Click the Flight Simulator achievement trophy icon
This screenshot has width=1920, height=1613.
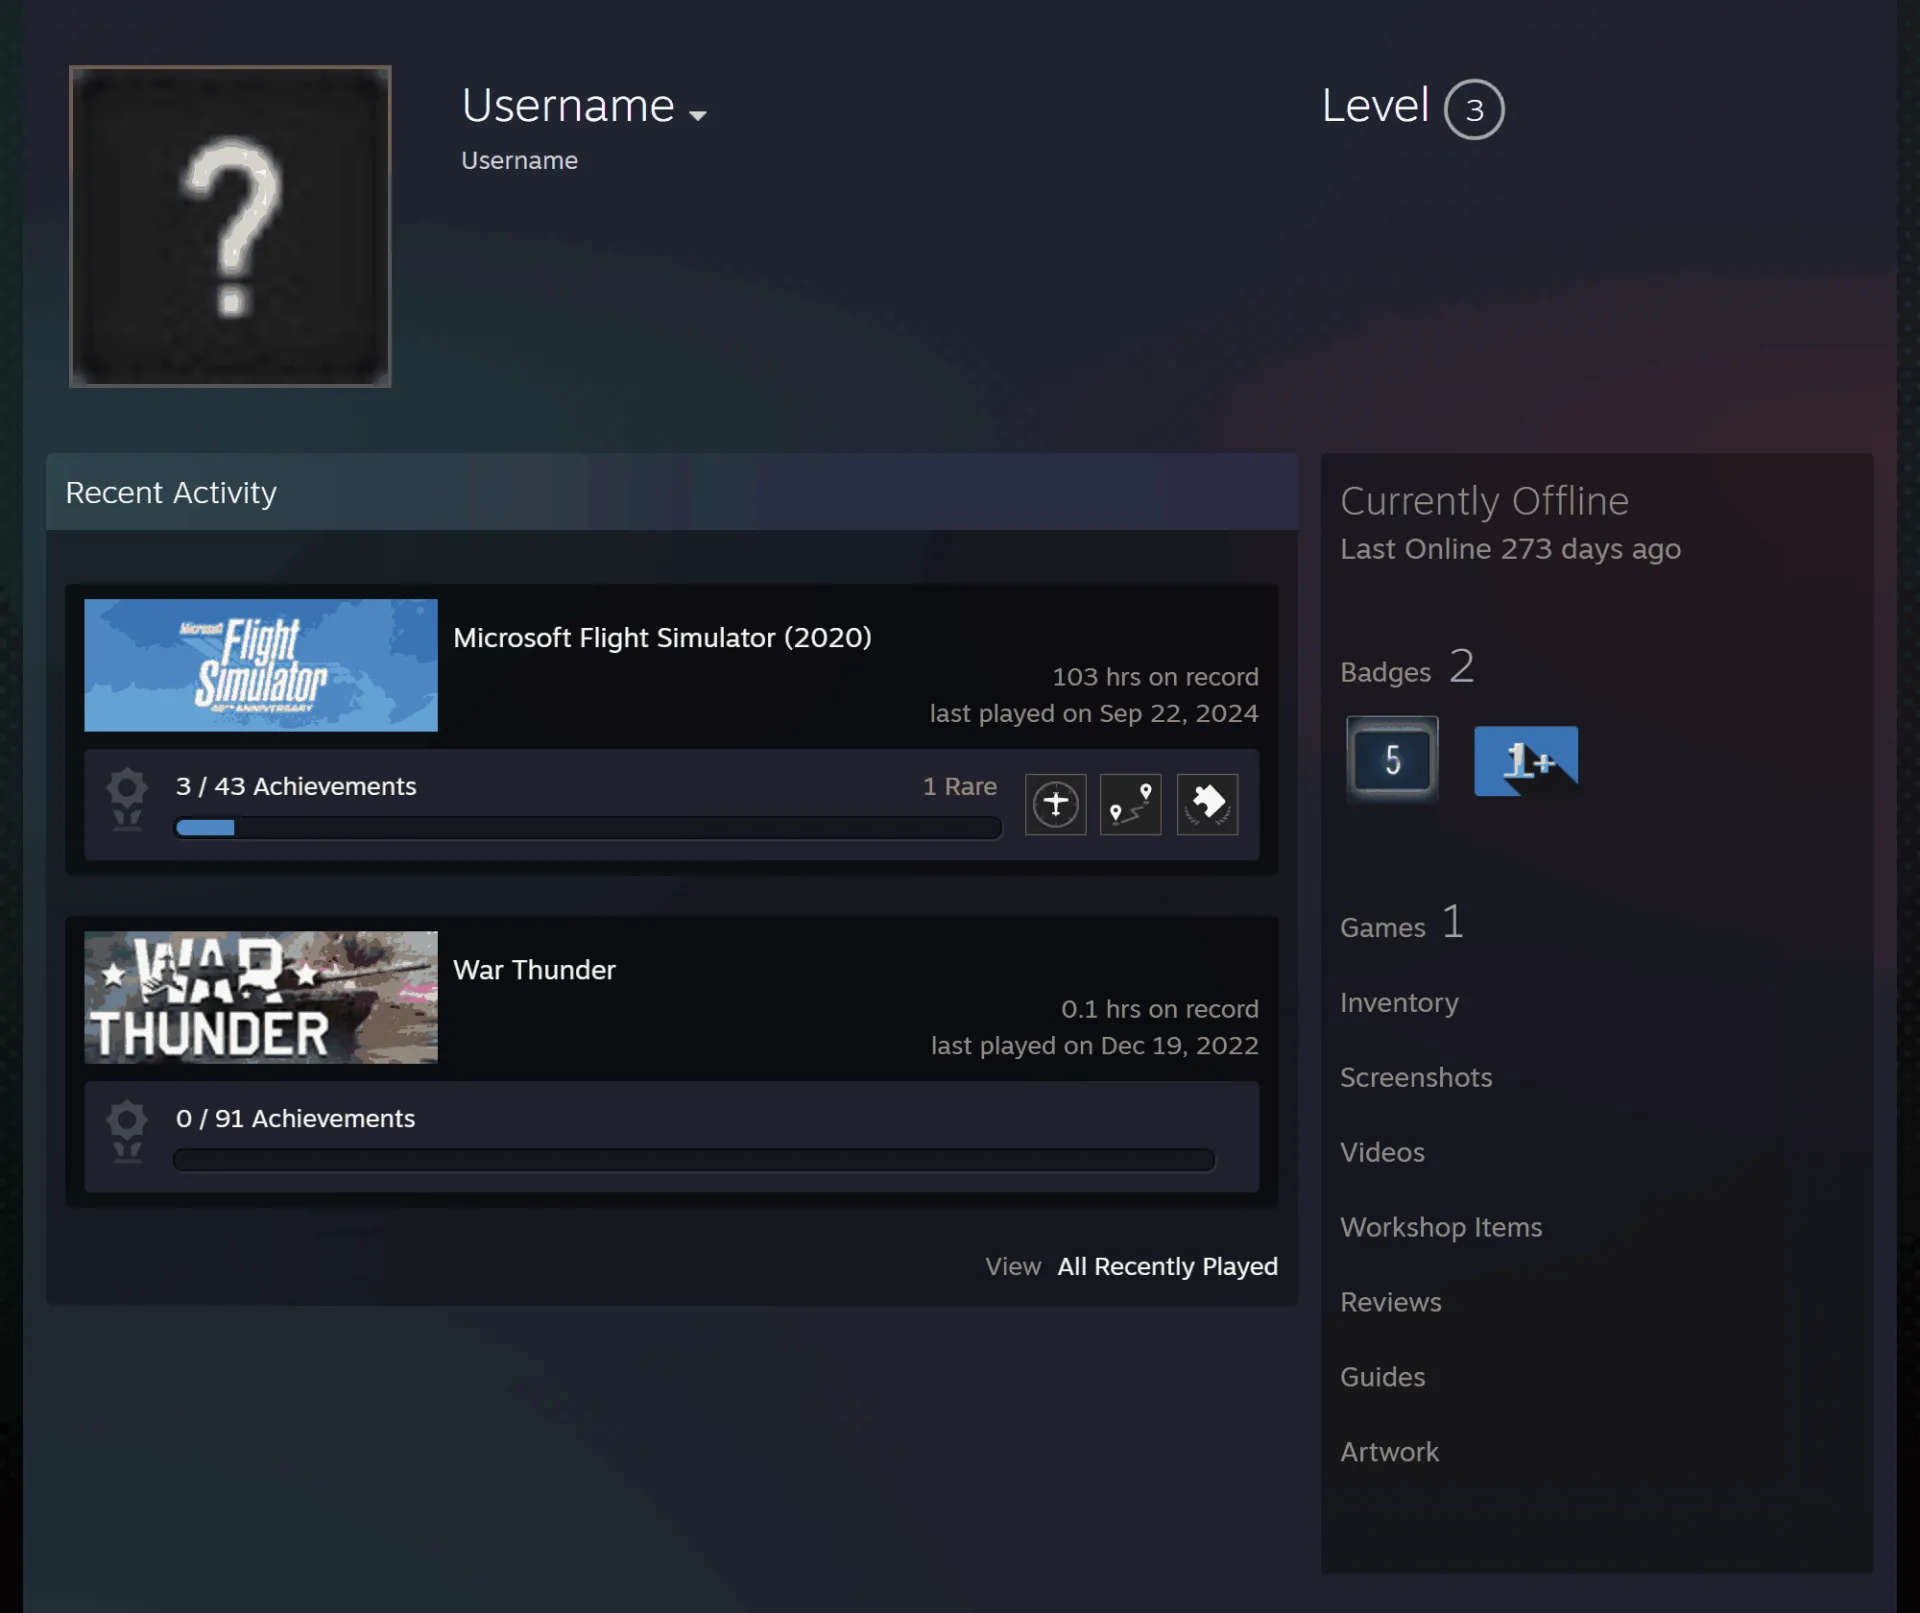point(127,800)
